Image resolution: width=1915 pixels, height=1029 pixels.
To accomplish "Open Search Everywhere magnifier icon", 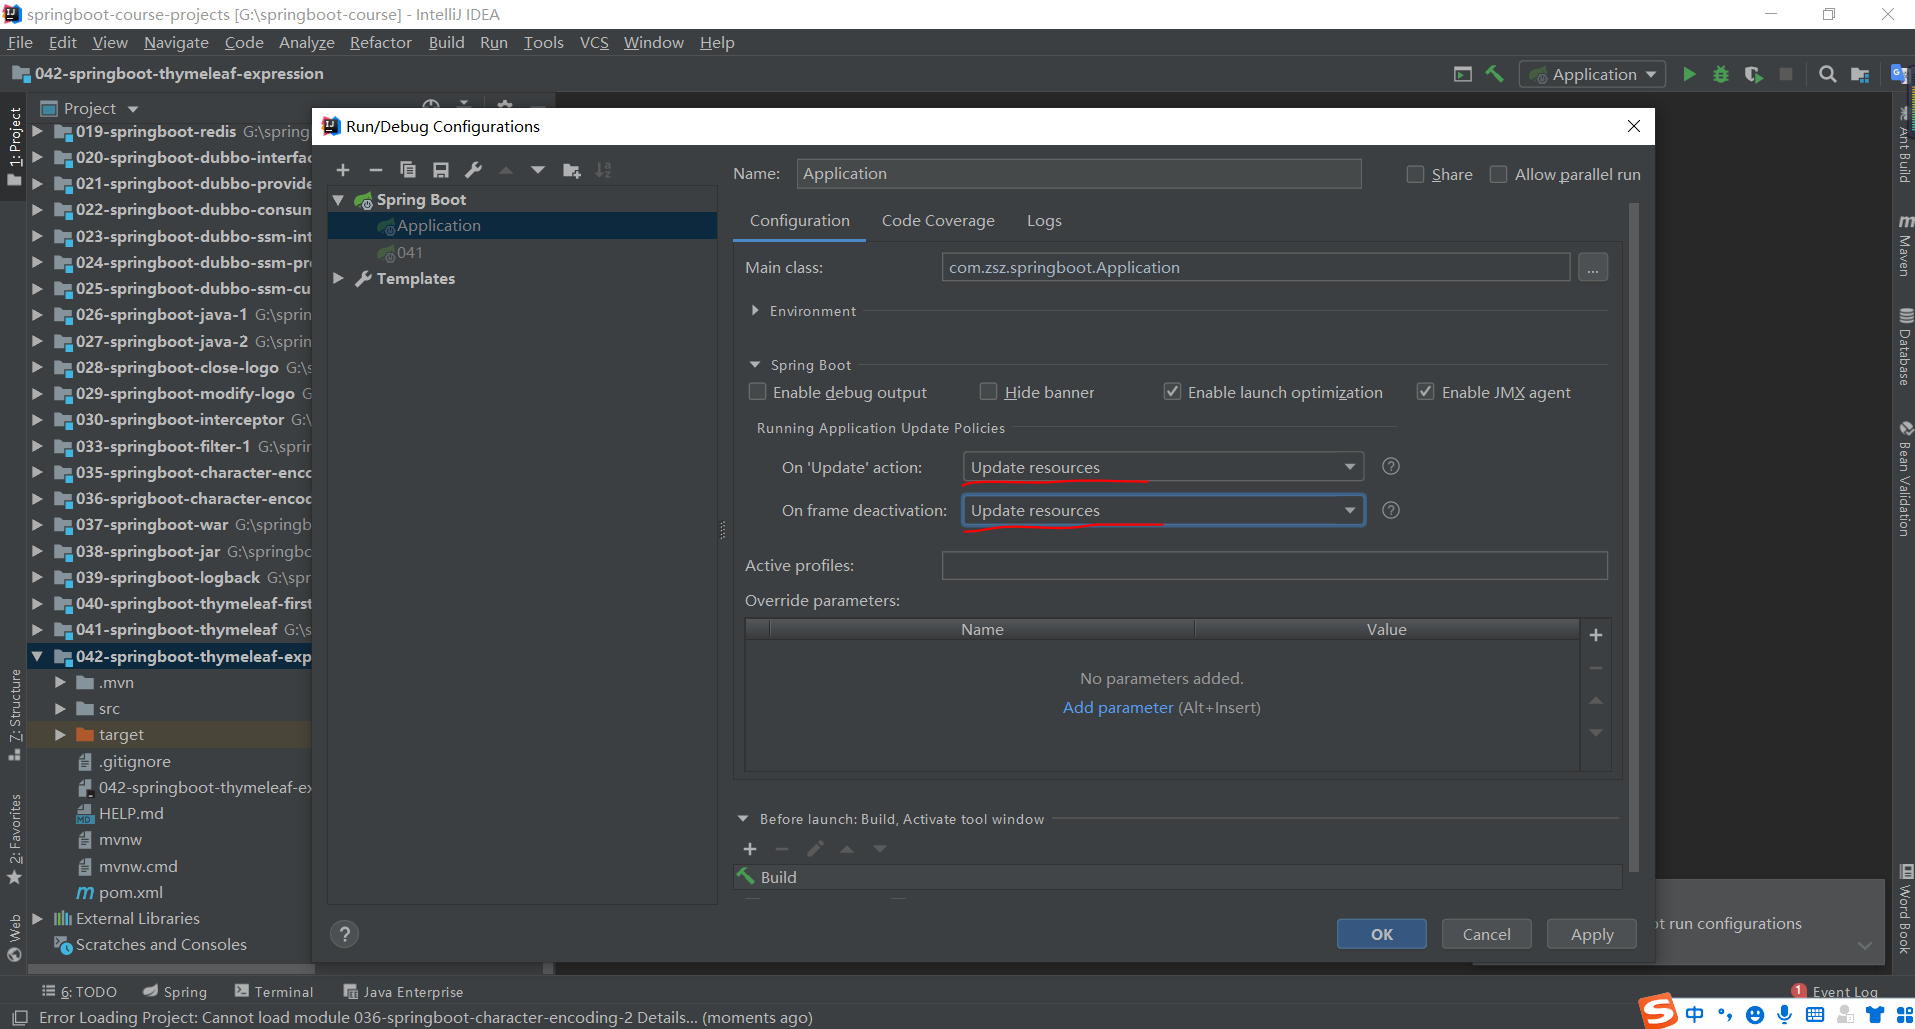I will coord(1827,74).
